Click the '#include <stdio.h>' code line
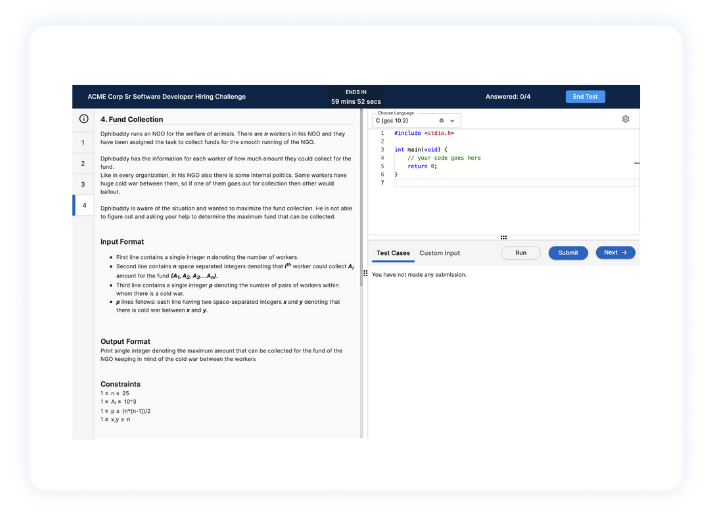The width and height of the screenshot is (712, 513). (x=424, y=133)
